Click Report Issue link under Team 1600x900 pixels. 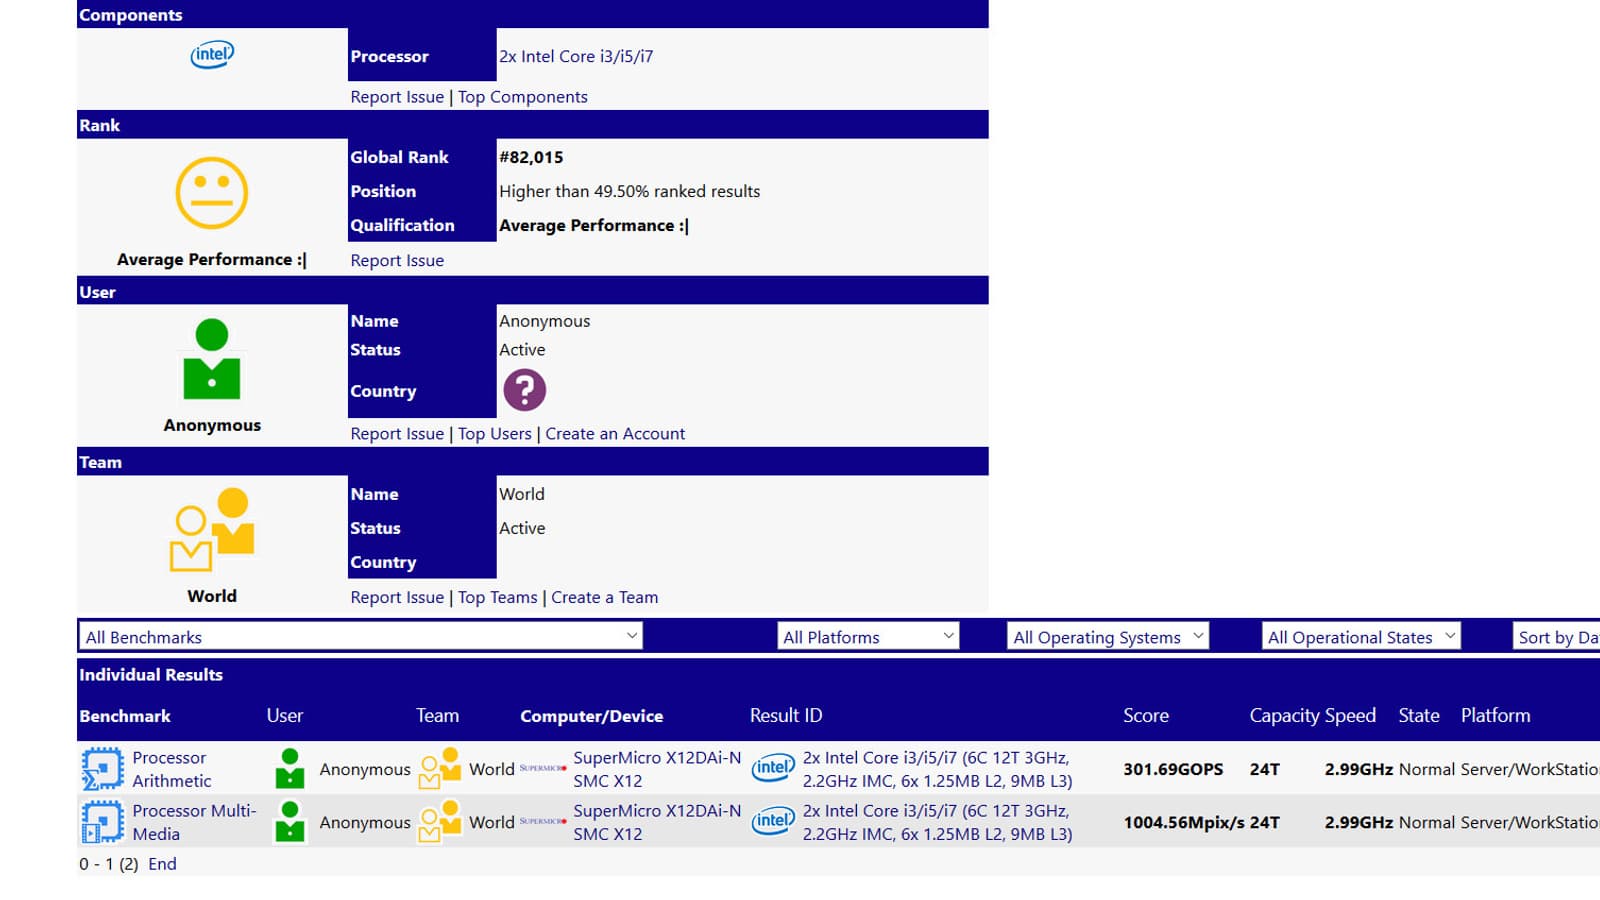(x=397, y=597)
